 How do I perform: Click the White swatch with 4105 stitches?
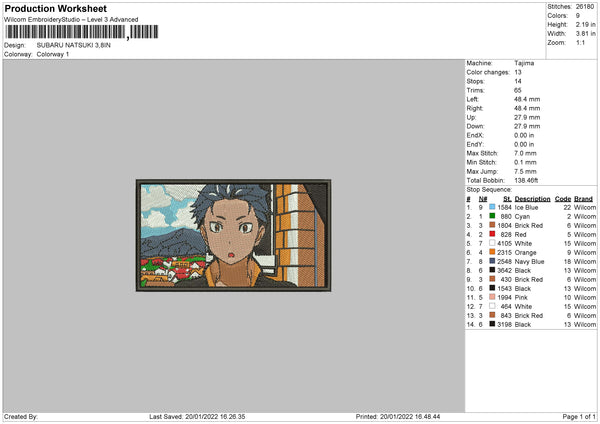(492, 243)
